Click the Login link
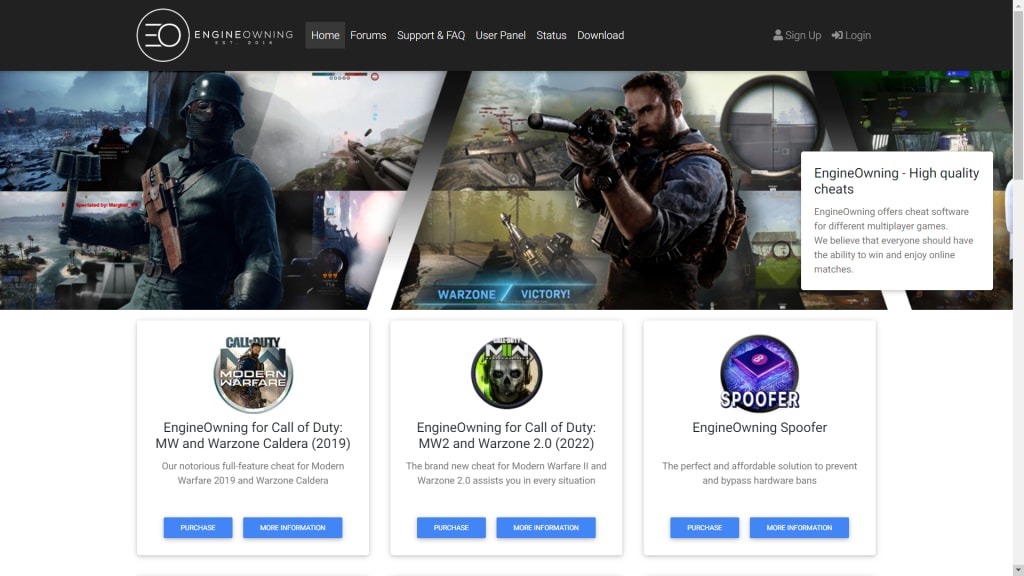Viewport: 1024px width, 576px height. (851, 35)
